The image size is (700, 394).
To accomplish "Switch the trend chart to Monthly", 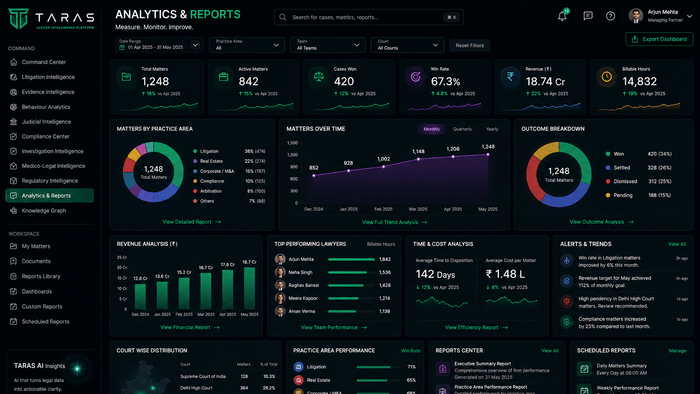I will tap(431, 129).
